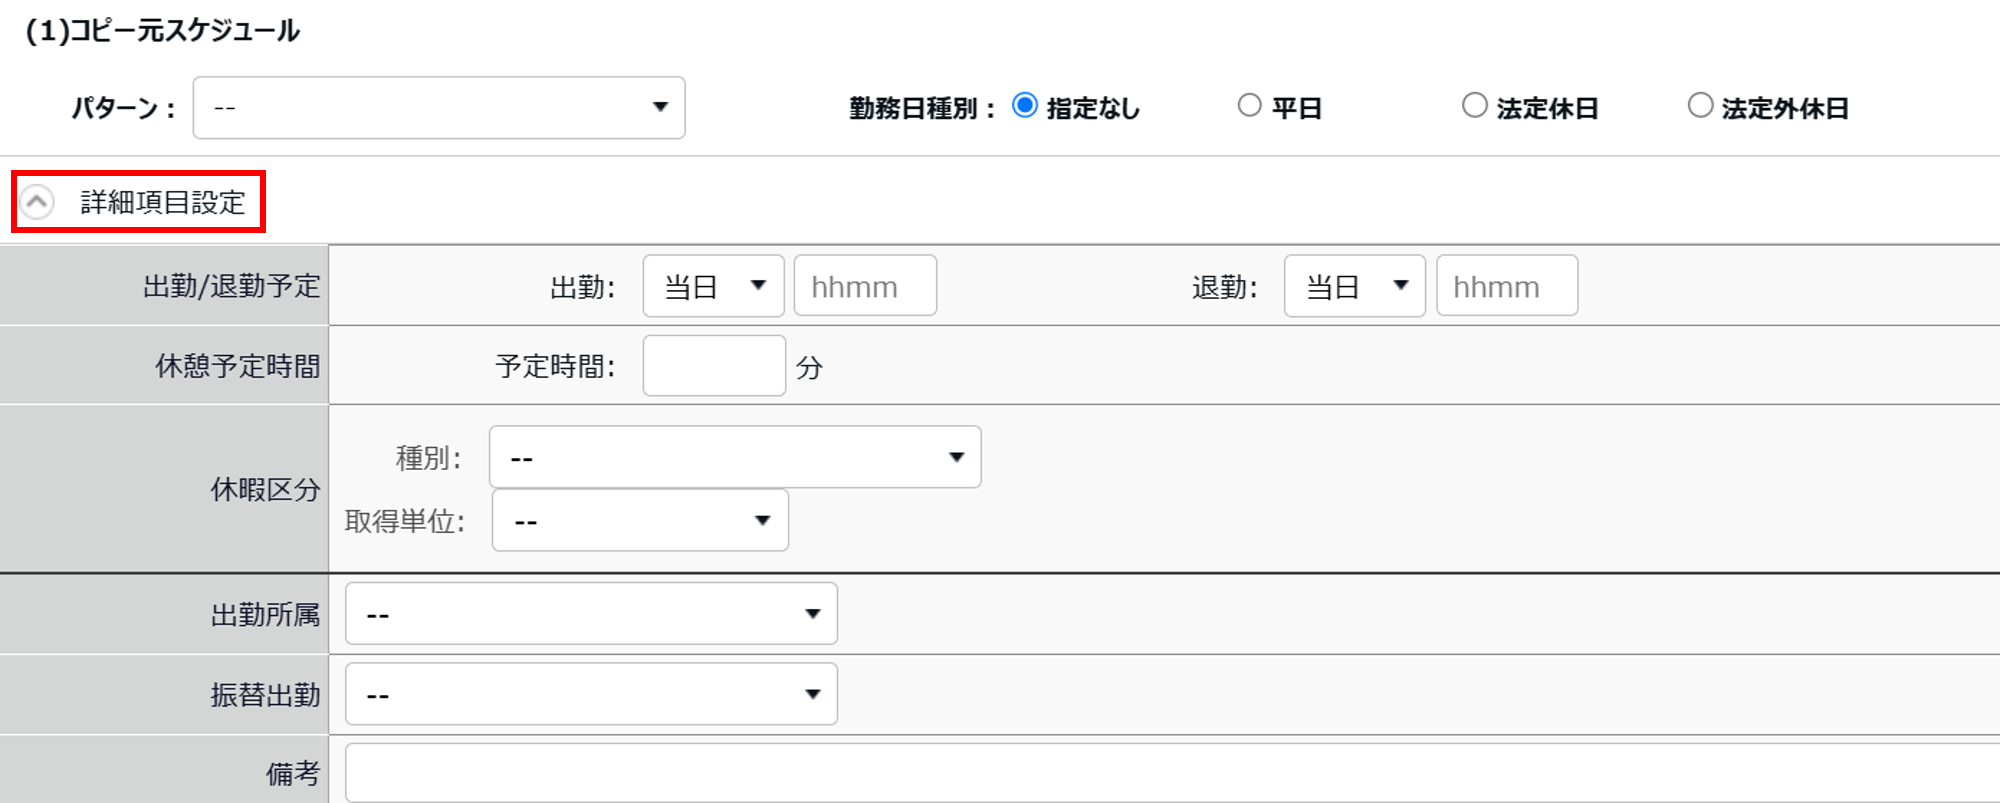
Task: Click the 詳細項目設定 section label
Action: tap(163, 202)
